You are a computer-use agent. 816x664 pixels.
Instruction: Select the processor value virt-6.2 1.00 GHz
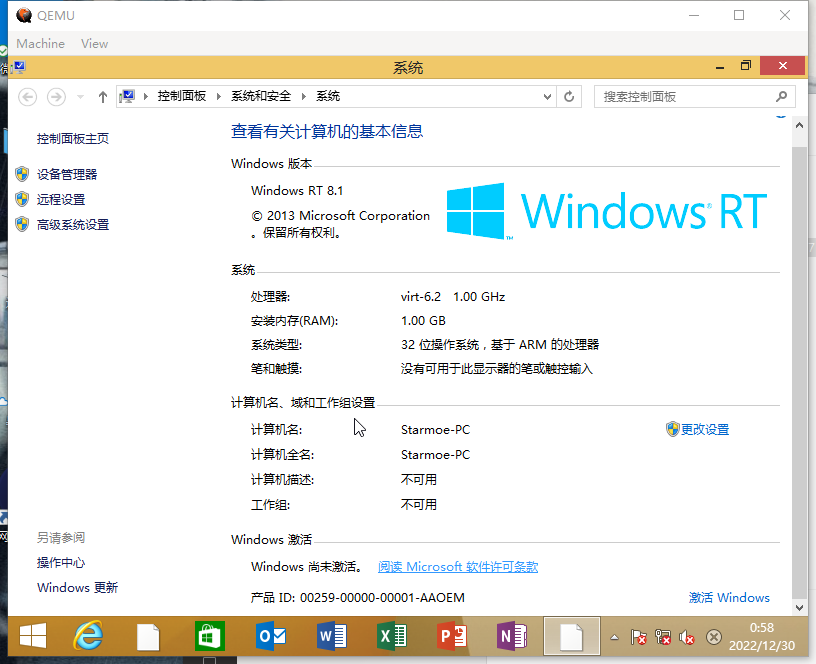[453, 297]
